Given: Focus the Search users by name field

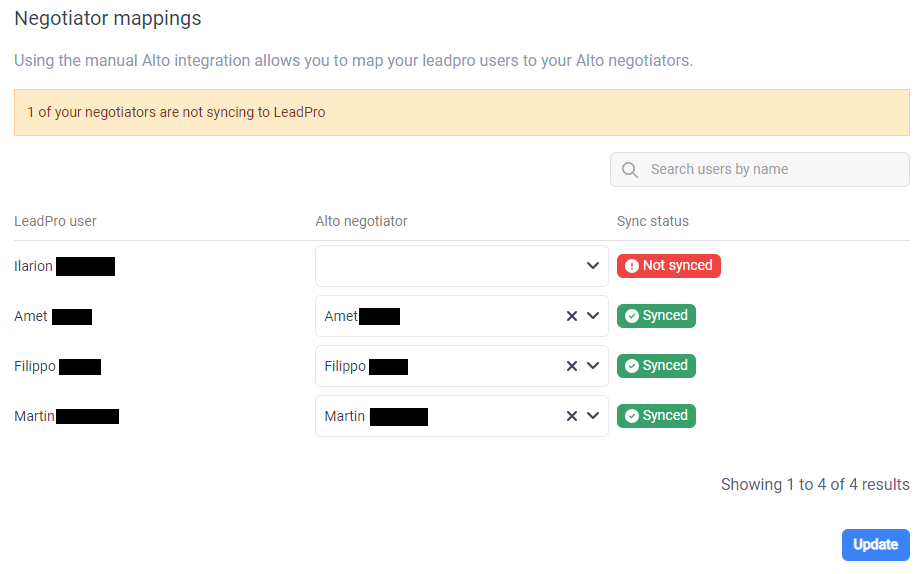Looking at the screenshot, I should [x=770, y=170].
